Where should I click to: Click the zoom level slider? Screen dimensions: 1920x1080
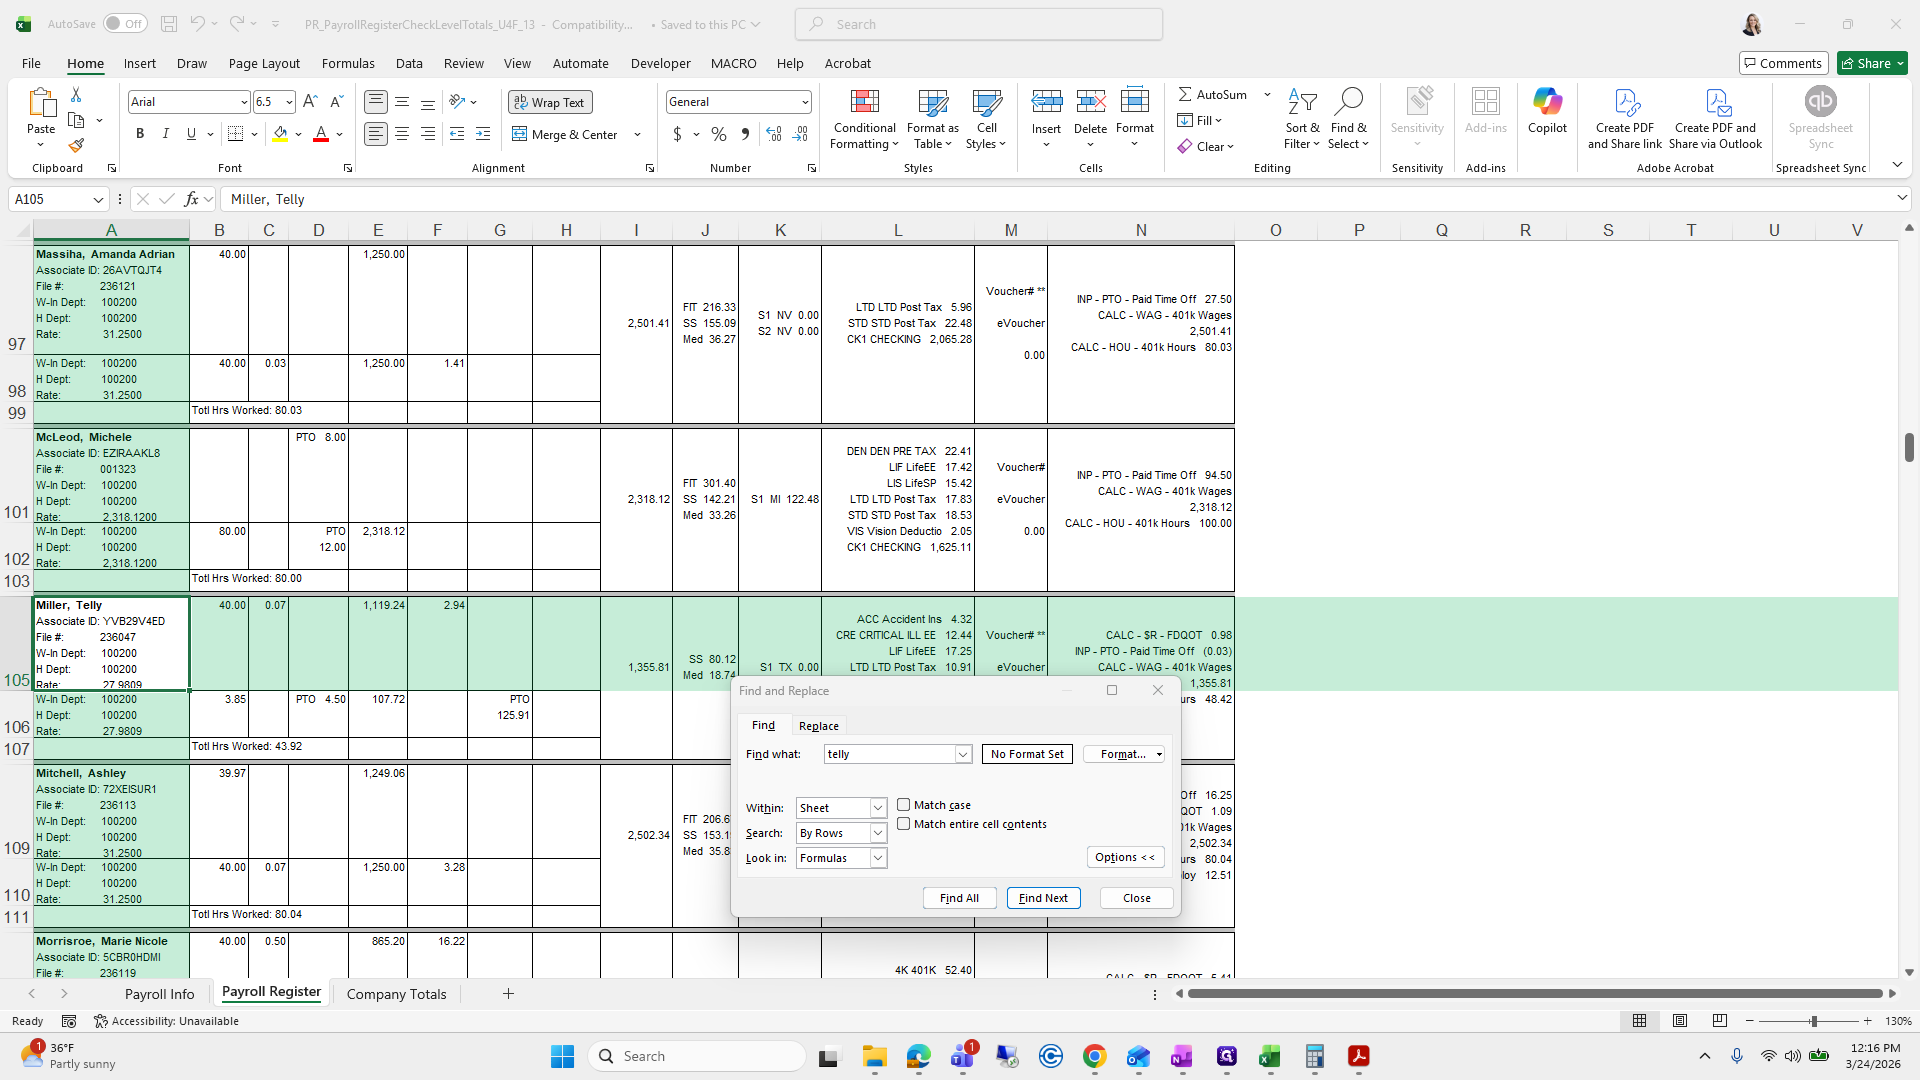(1812, 1021)
